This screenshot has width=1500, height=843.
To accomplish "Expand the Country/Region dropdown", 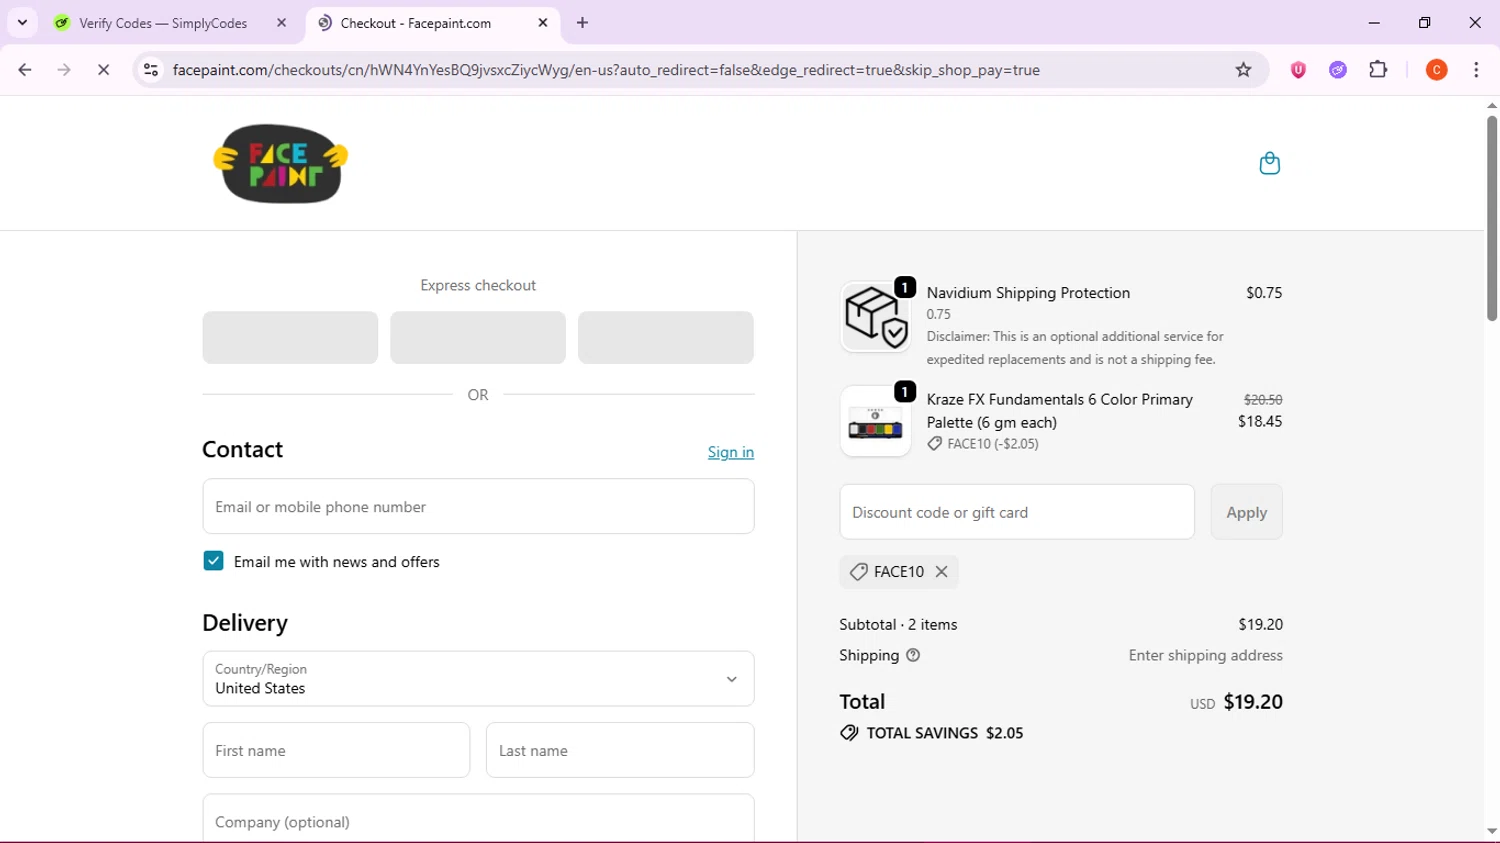I will [x=478, y=679].
